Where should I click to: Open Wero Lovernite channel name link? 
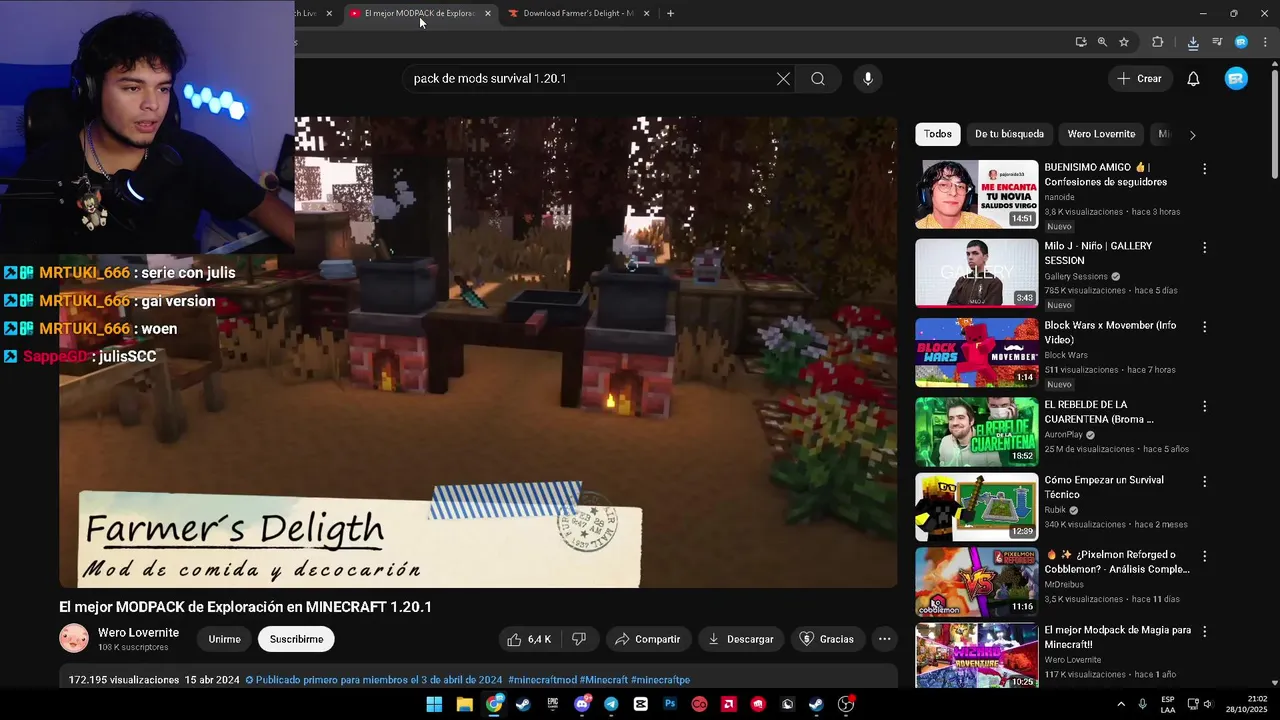[138, 633]
